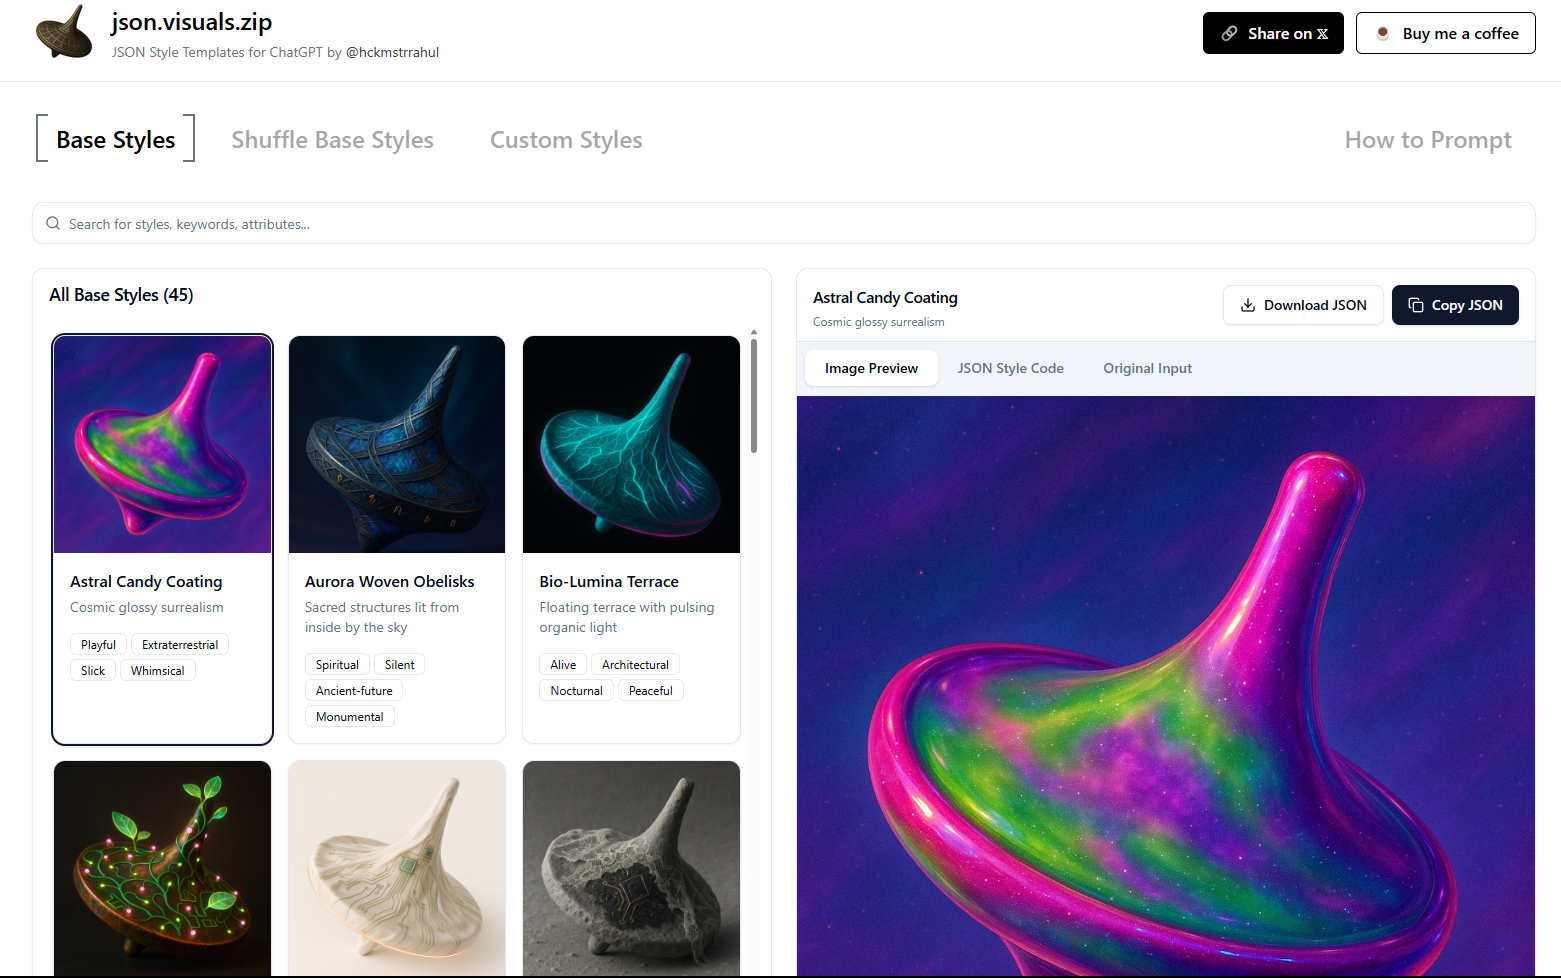Click the spinning top logo icon
Viewport: 1561px width, 978px height.
(x=64, y=32)
